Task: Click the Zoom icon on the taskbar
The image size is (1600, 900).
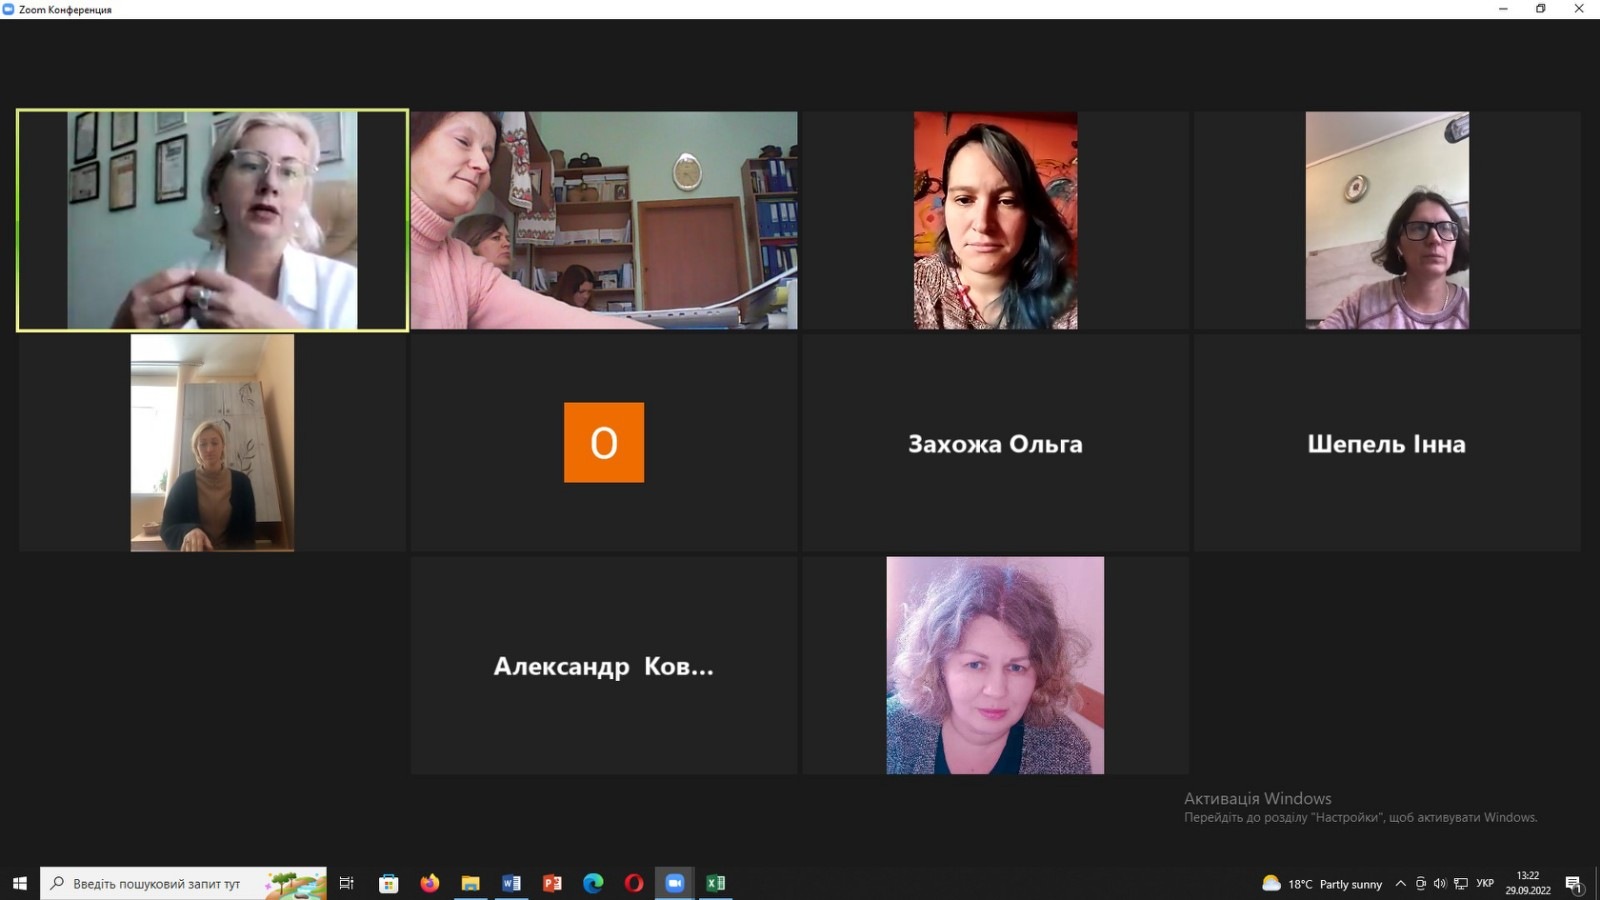Action: point(675,883)
